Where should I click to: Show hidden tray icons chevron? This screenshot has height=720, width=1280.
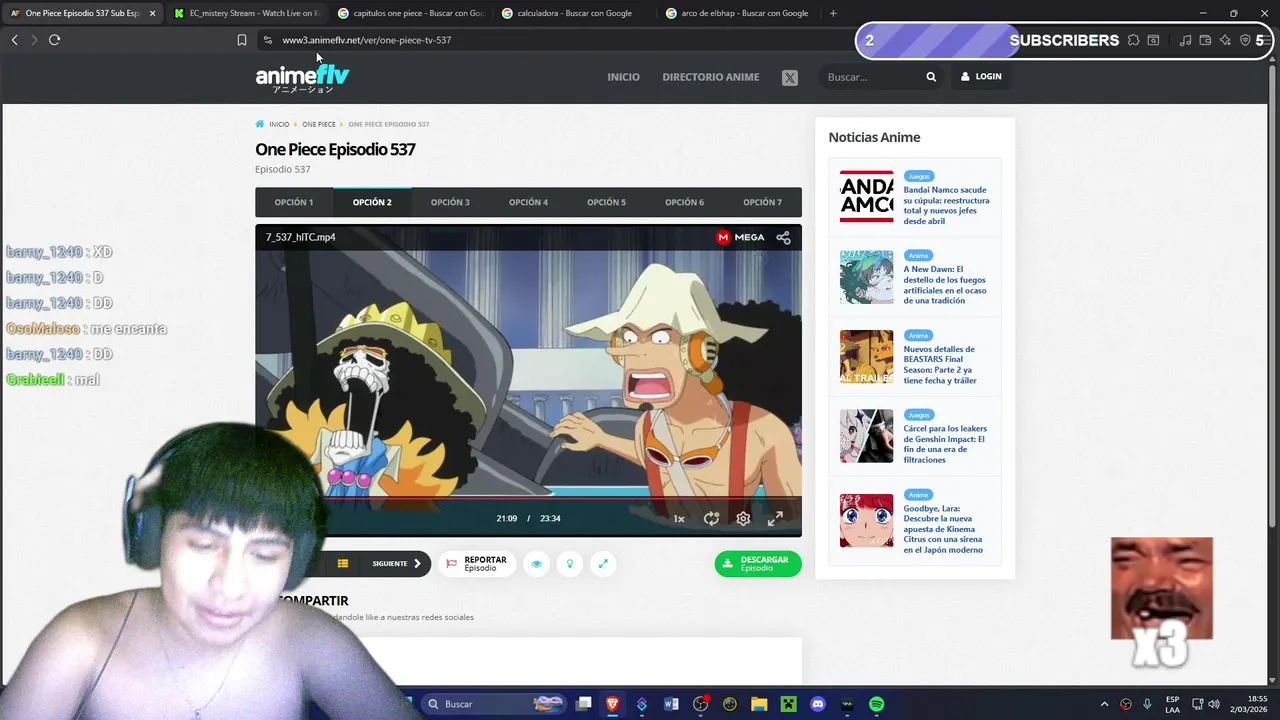point(1104,704)
